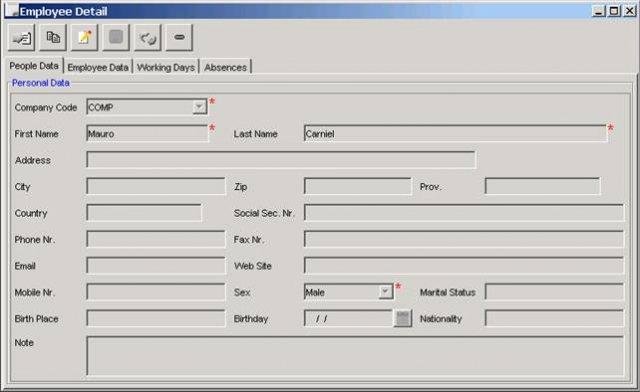Expand the Company Code dropdown arrow
The width and height of the screenshot is (640, 392).
coord(199,107)
